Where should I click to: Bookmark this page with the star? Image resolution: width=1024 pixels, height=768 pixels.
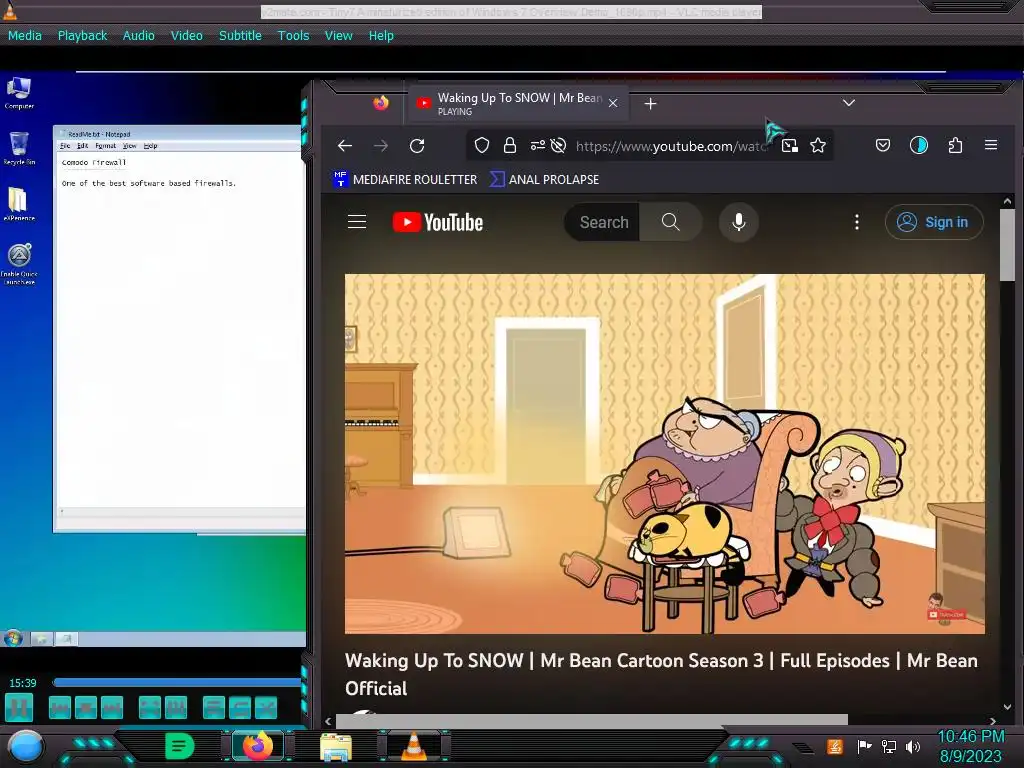pyautogui.click(x=818, y=146)
